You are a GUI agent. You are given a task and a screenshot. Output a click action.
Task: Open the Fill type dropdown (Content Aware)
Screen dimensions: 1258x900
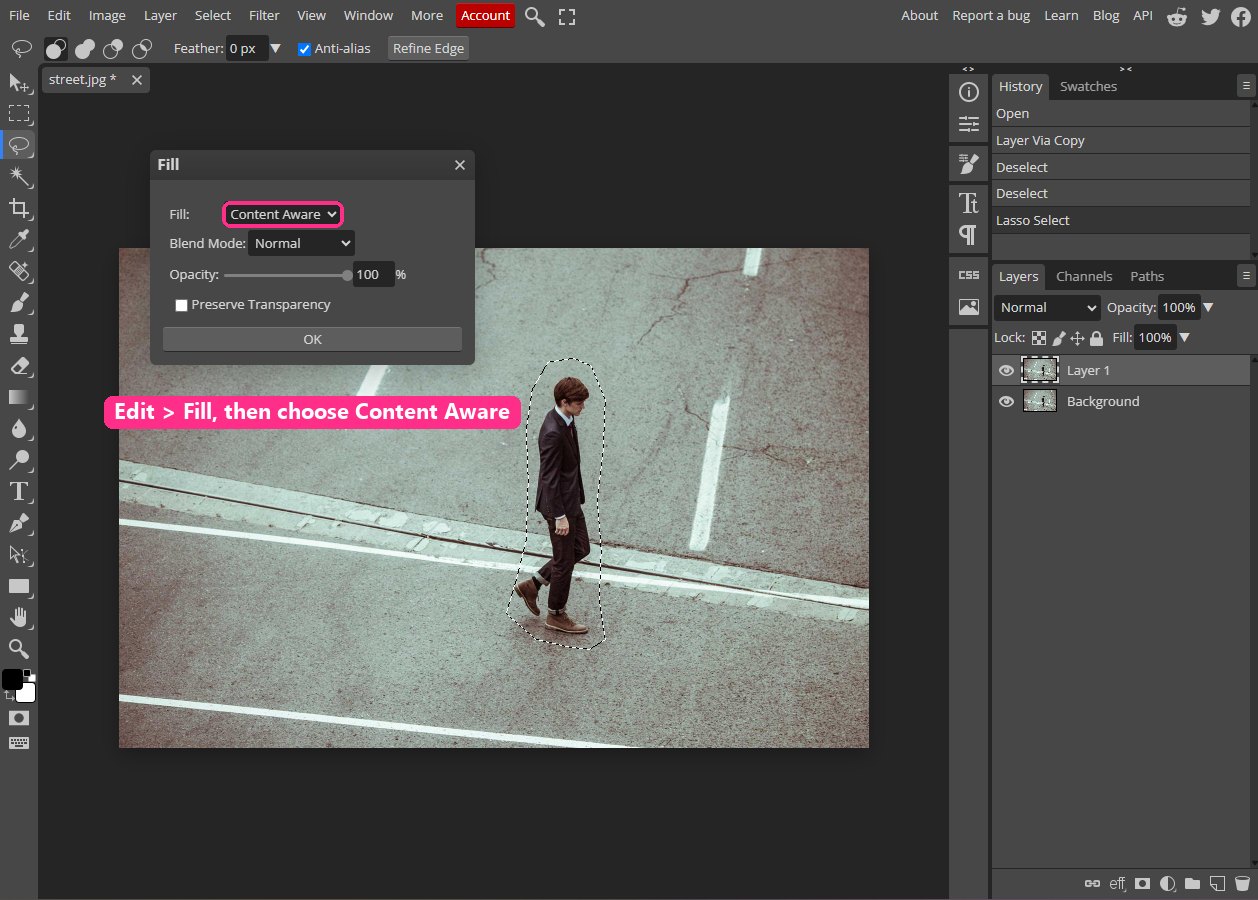pyautogui.click(x=284, y=214)
